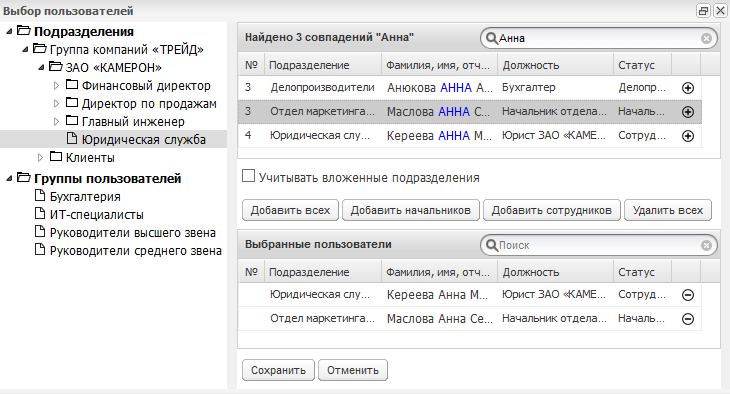Restore the dialog window size
The image size is (730, 394).
(x=703, y=10)
